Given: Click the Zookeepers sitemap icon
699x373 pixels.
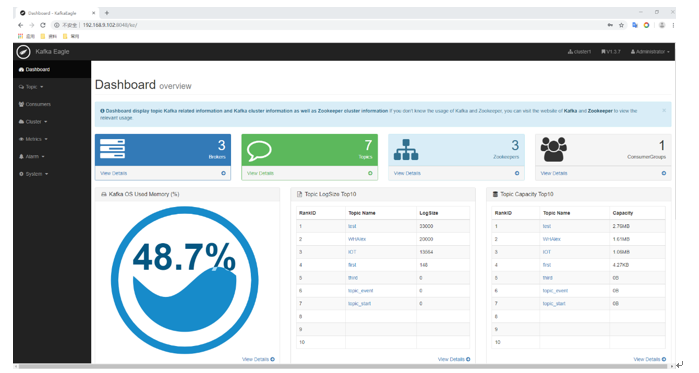Looking at the screenshot, I should pos(406,149).
